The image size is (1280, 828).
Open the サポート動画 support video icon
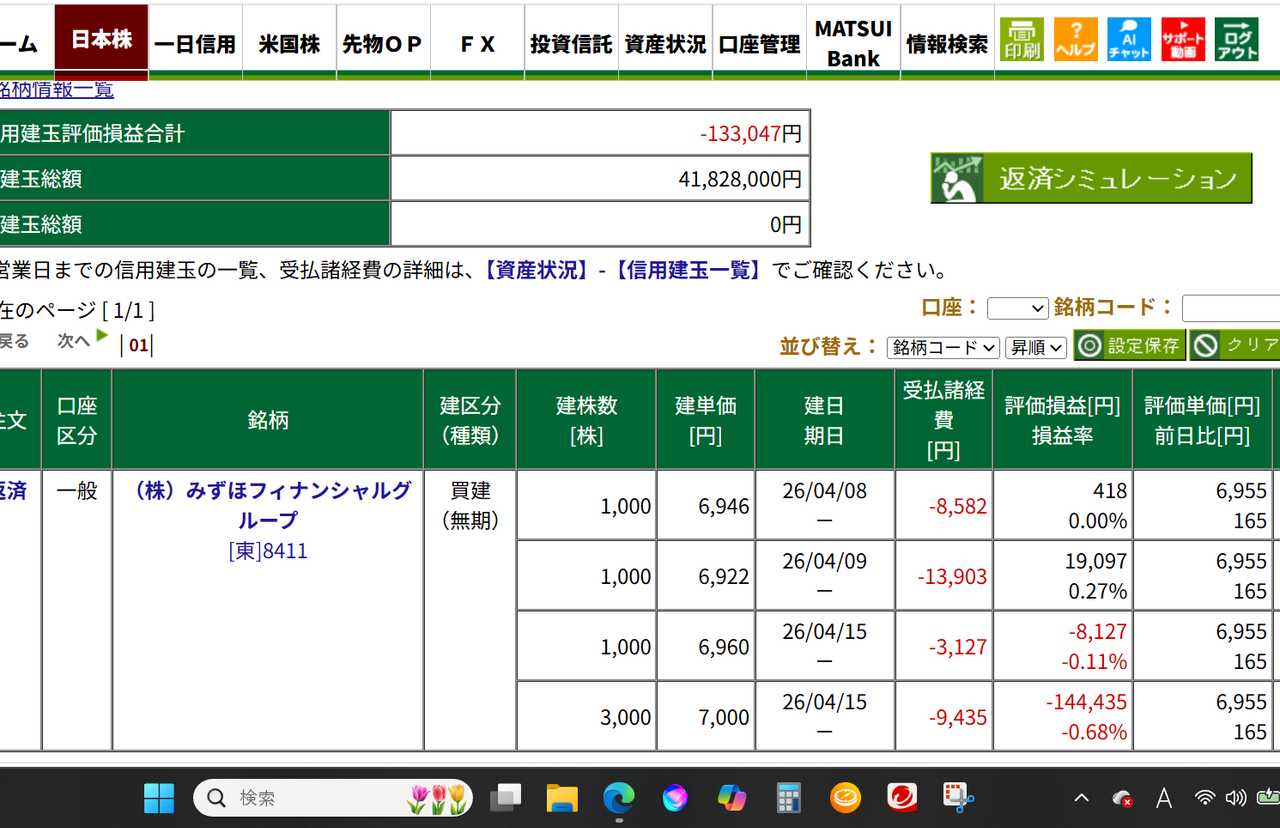pos(1183,39)
